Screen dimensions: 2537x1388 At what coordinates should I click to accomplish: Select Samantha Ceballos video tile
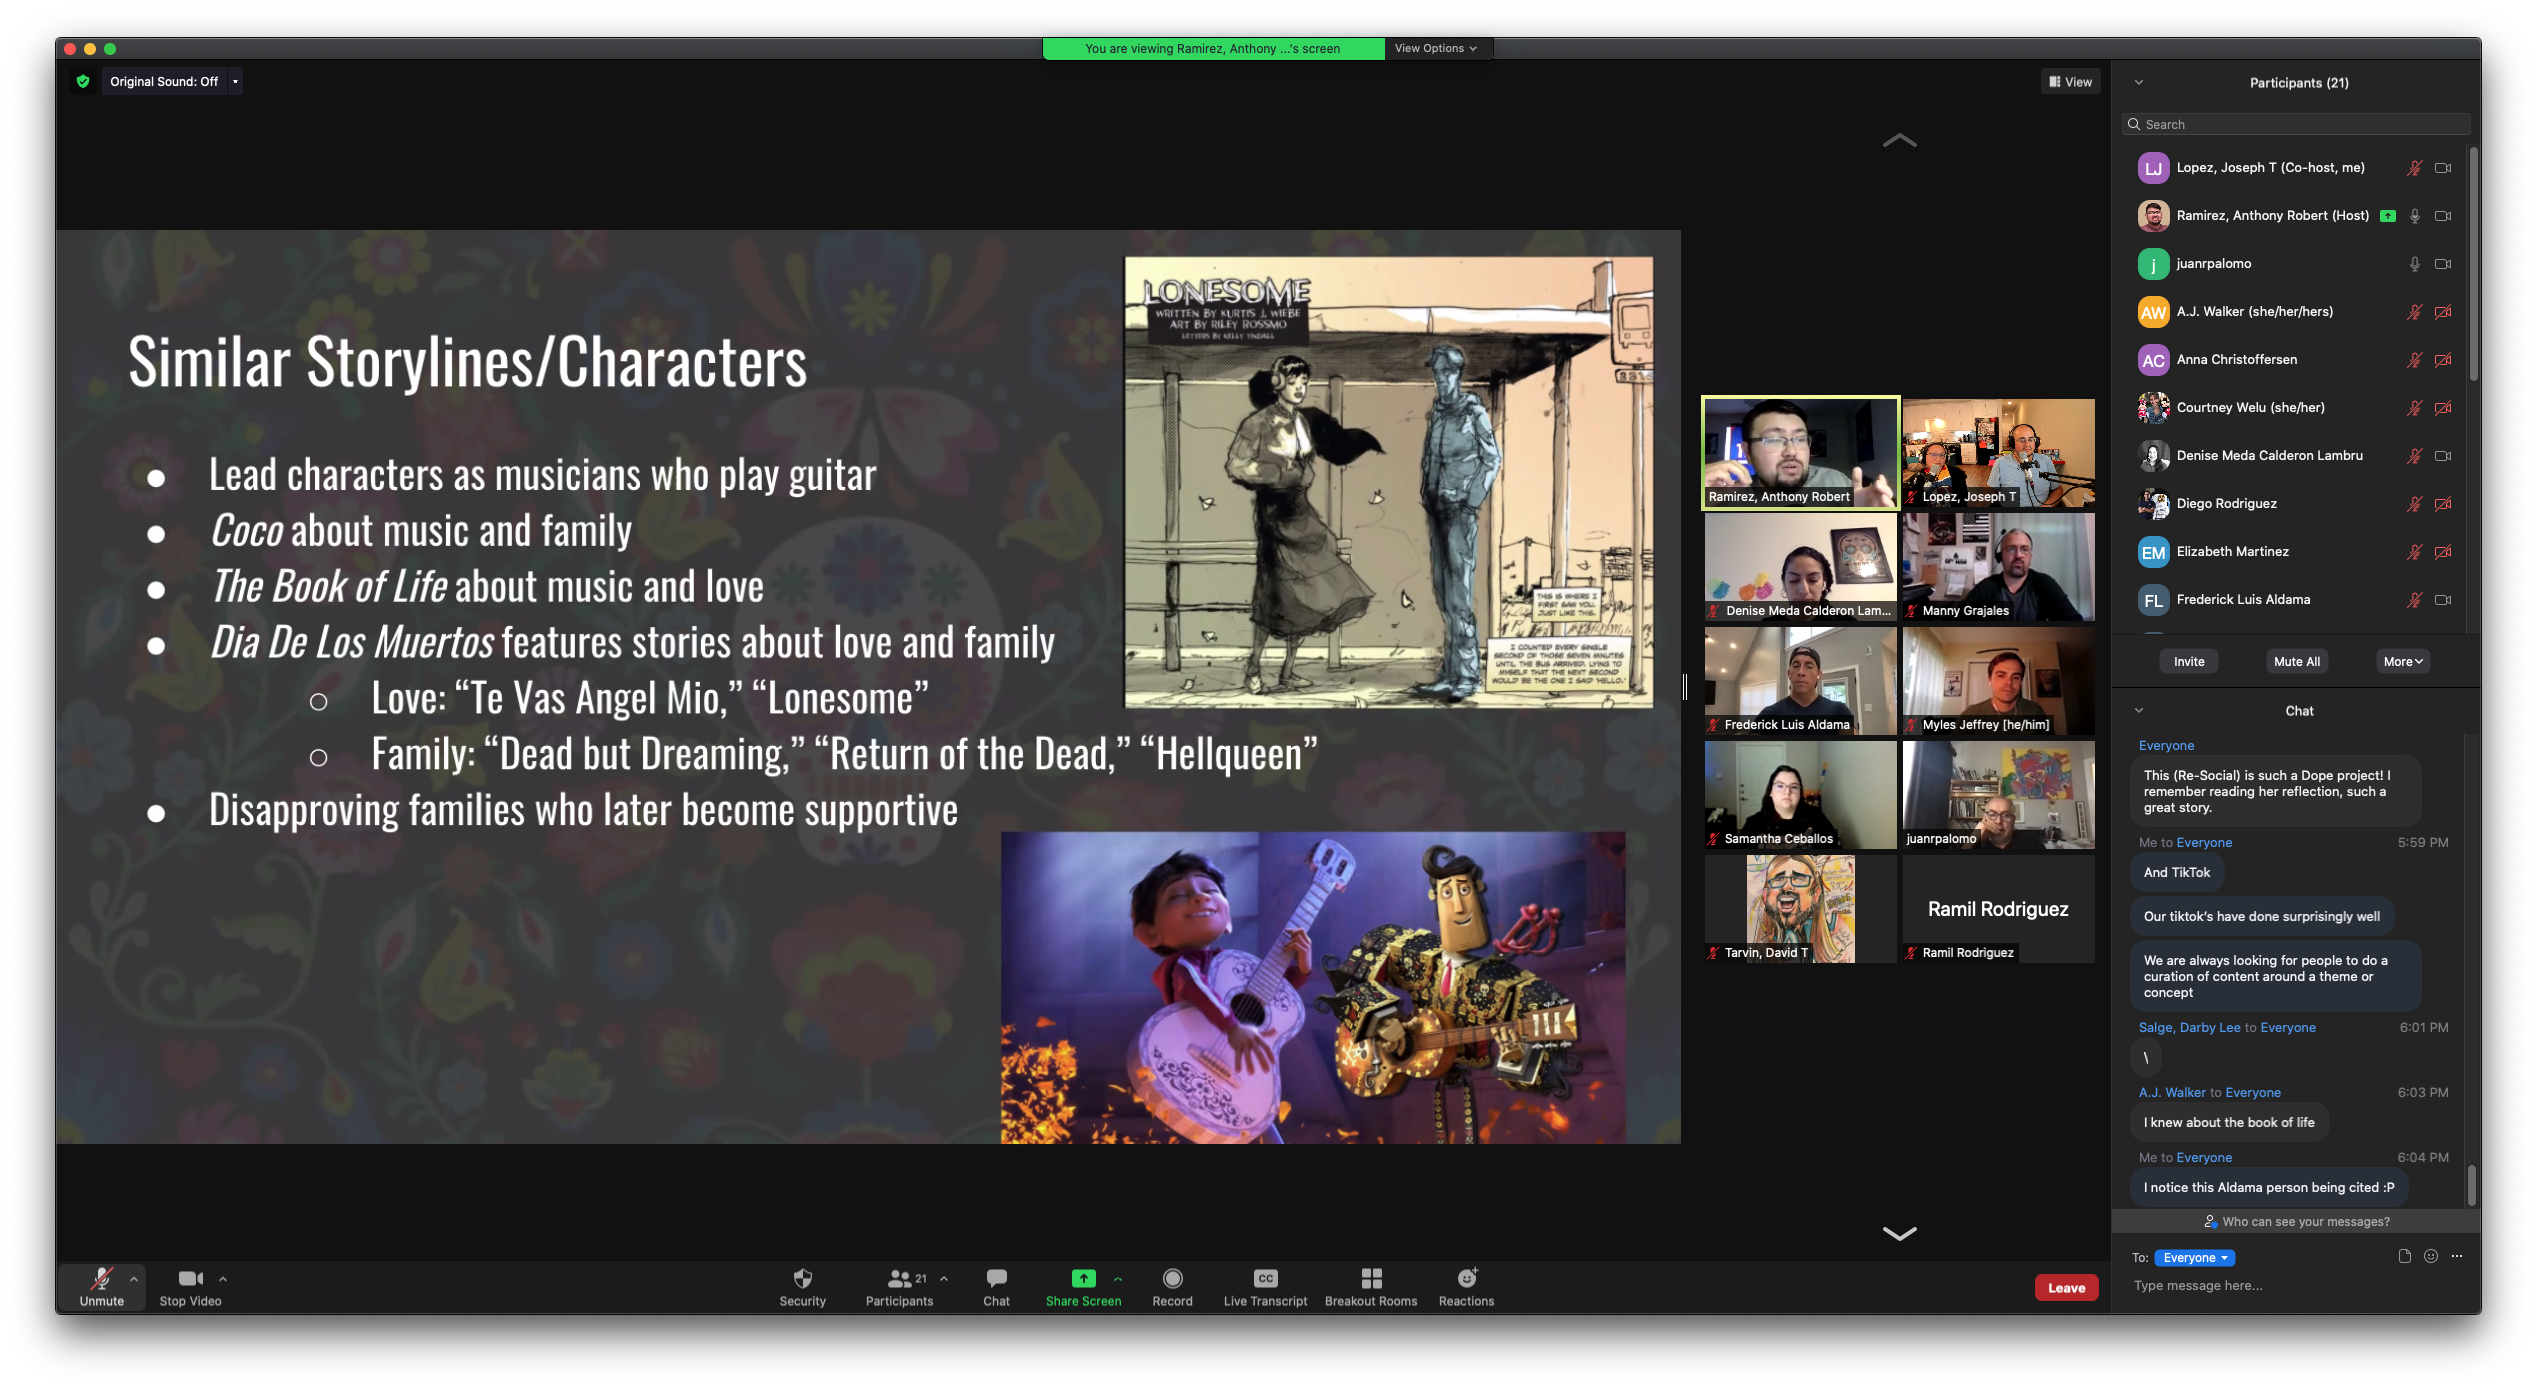click(x=1800, y=795)
